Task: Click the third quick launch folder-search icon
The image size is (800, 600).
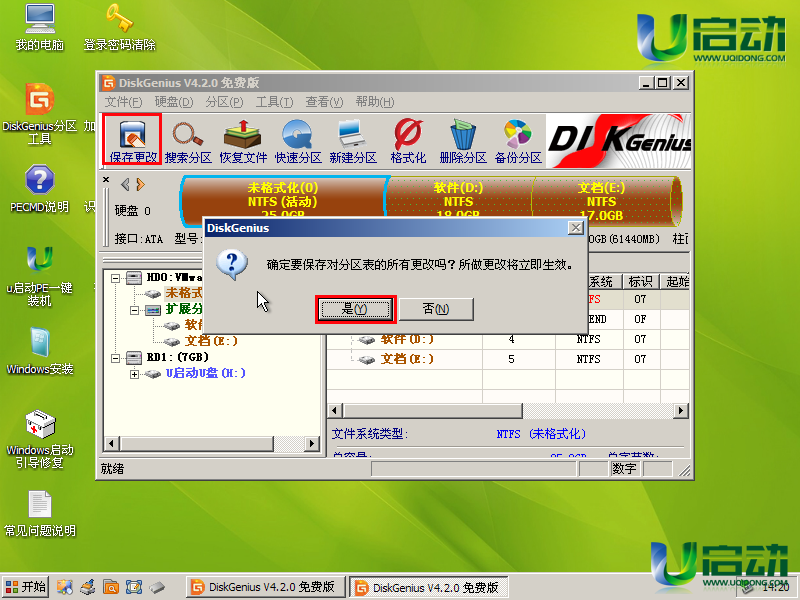Action: pyautogui.click(x=111, y=587)
